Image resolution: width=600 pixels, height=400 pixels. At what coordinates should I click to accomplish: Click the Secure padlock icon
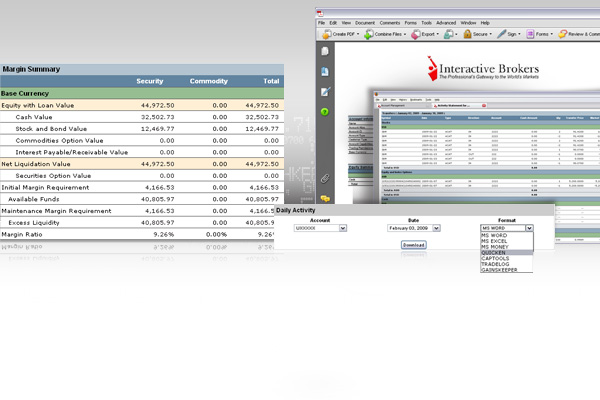[x=467, y=34]
